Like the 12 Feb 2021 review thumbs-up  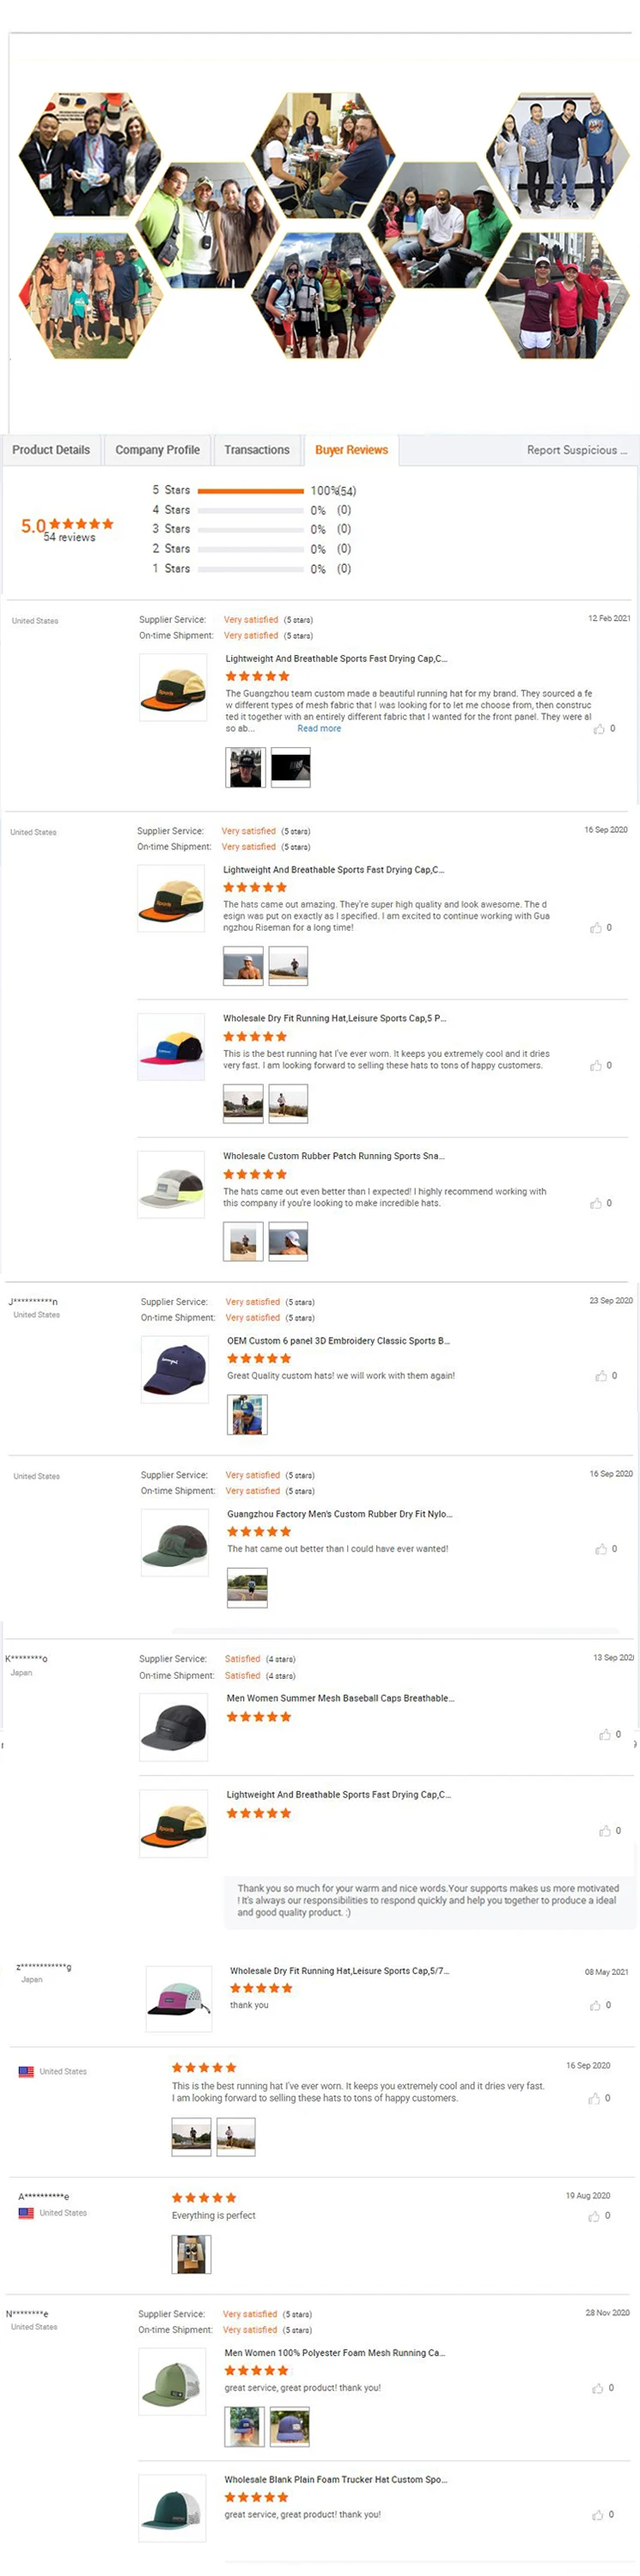pyautogui.click(x=600, y=730)
